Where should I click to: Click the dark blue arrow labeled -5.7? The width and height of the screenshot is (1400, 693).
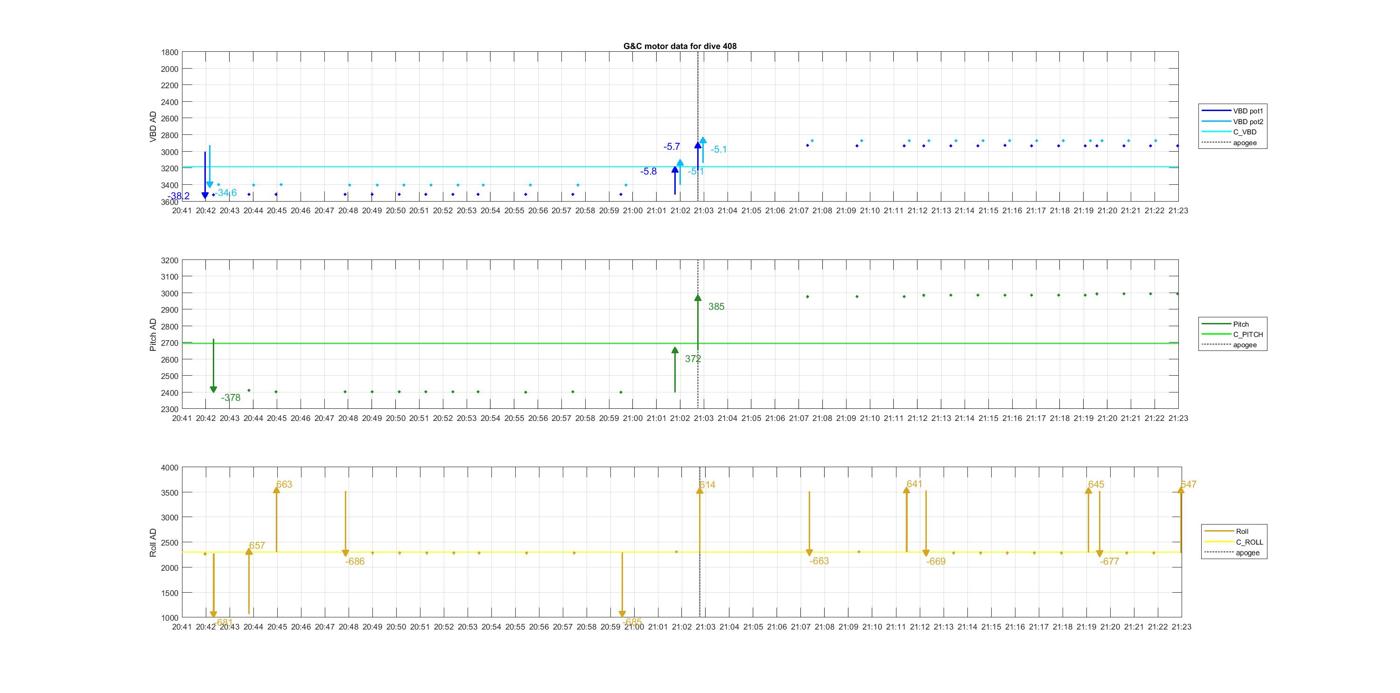pyautogui.click(x=698, y=155)
